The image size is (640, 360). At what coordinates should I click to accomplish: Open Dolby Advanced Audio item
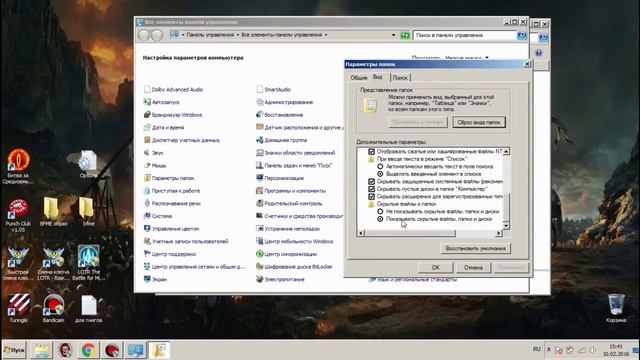click(173, 89)
